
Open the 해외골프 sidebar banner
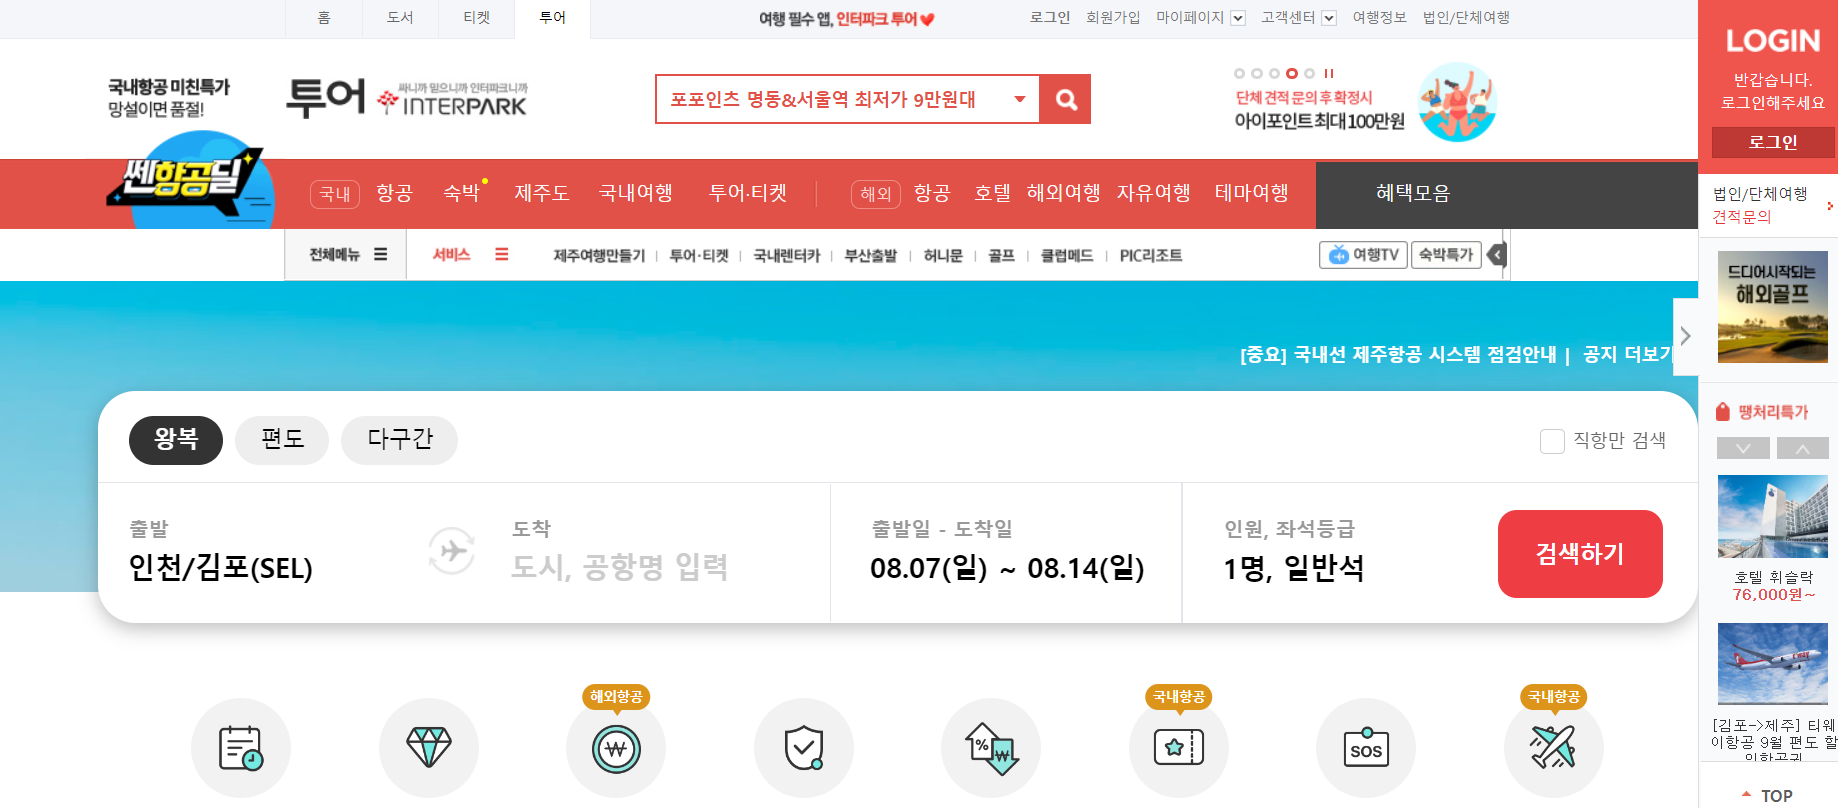tap(1773, 307)
